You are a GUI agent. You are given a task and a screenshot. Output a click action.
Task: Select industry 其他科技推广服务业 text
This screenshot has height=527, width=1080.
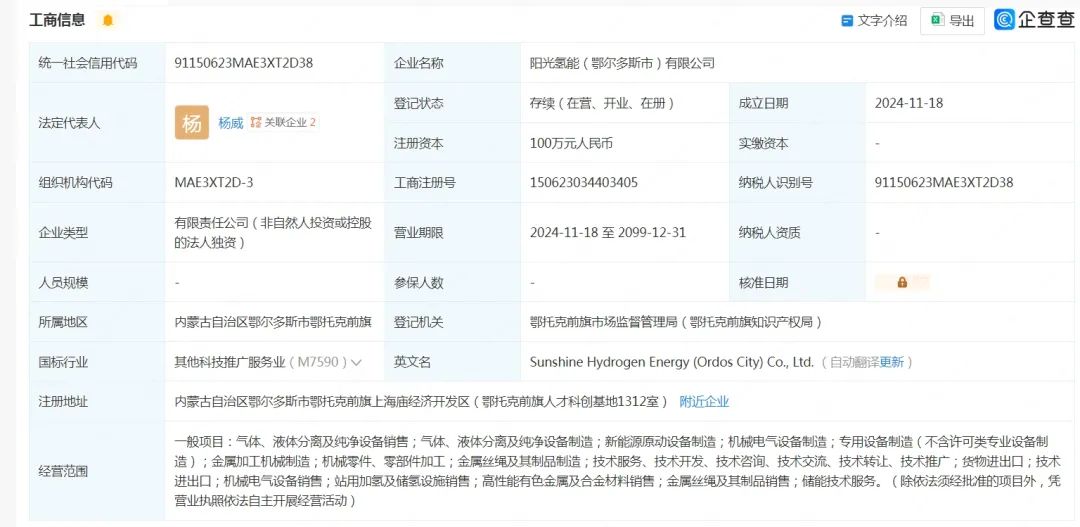(229, 362)
